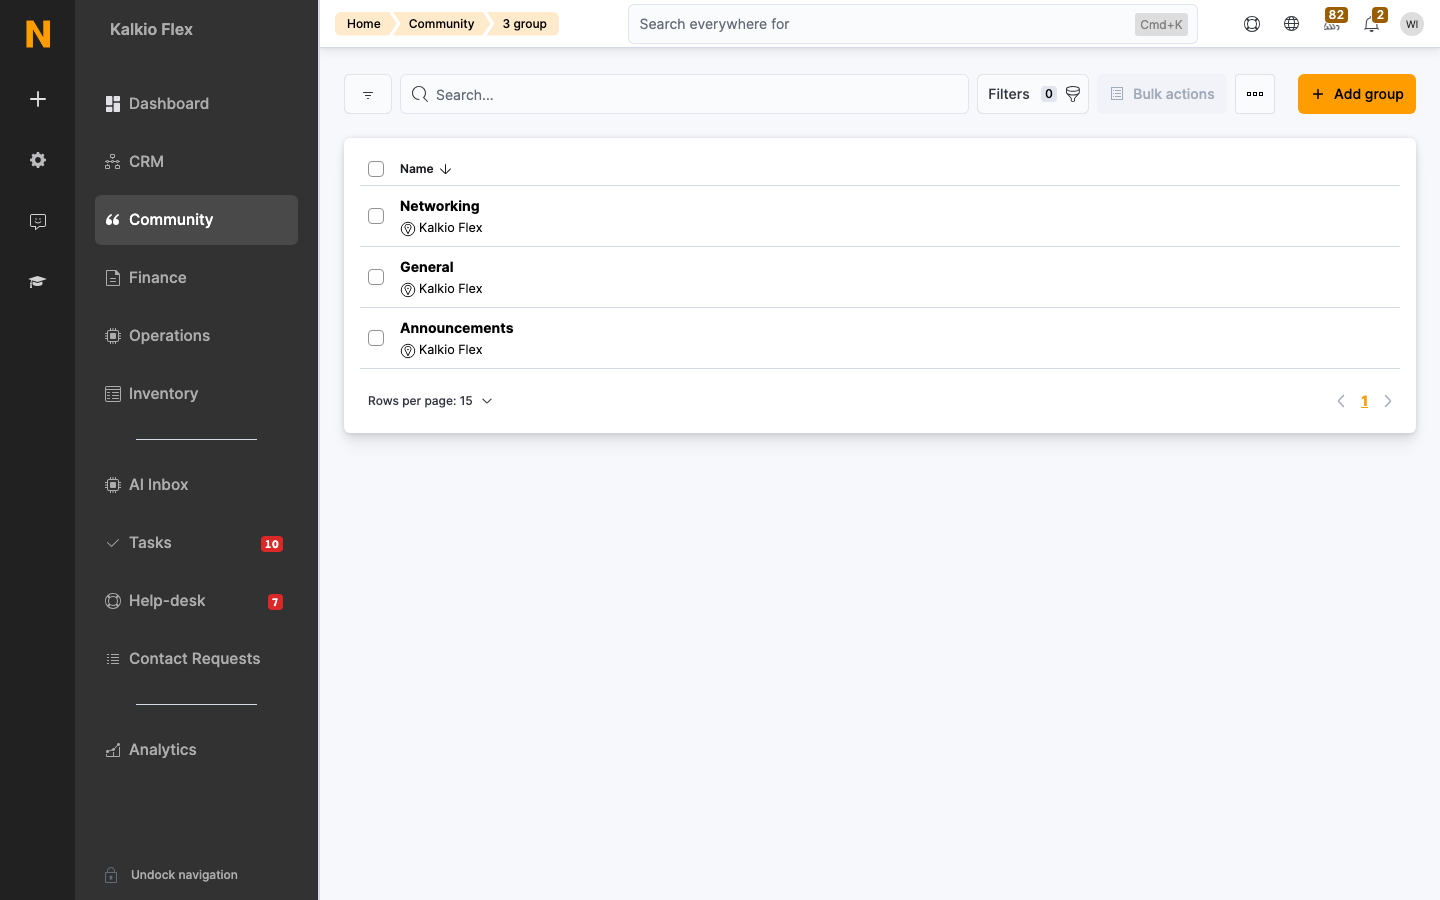Check the Announcements group checkbox
Image resolution: width=1440 pixels, height=900 pixels.
tap(376, 338)
